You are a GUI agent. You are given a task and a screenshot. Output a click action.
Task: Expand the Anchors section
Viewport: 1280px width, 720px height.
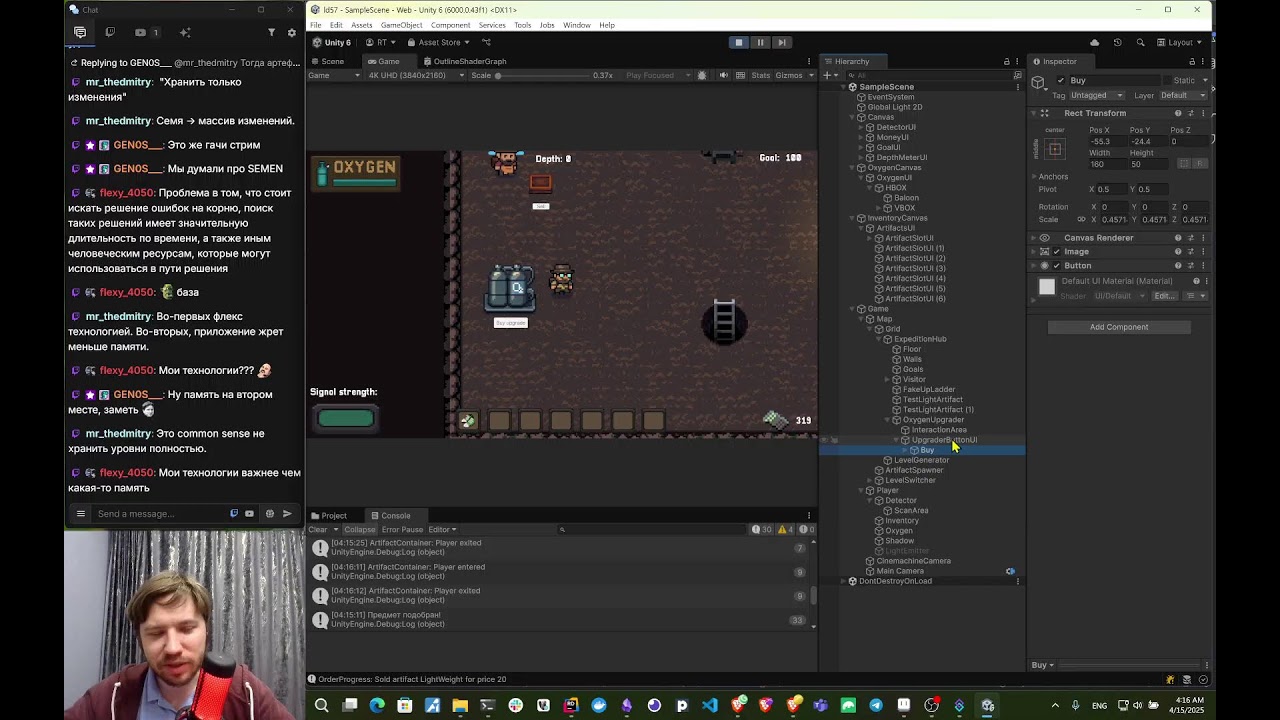1035,176
